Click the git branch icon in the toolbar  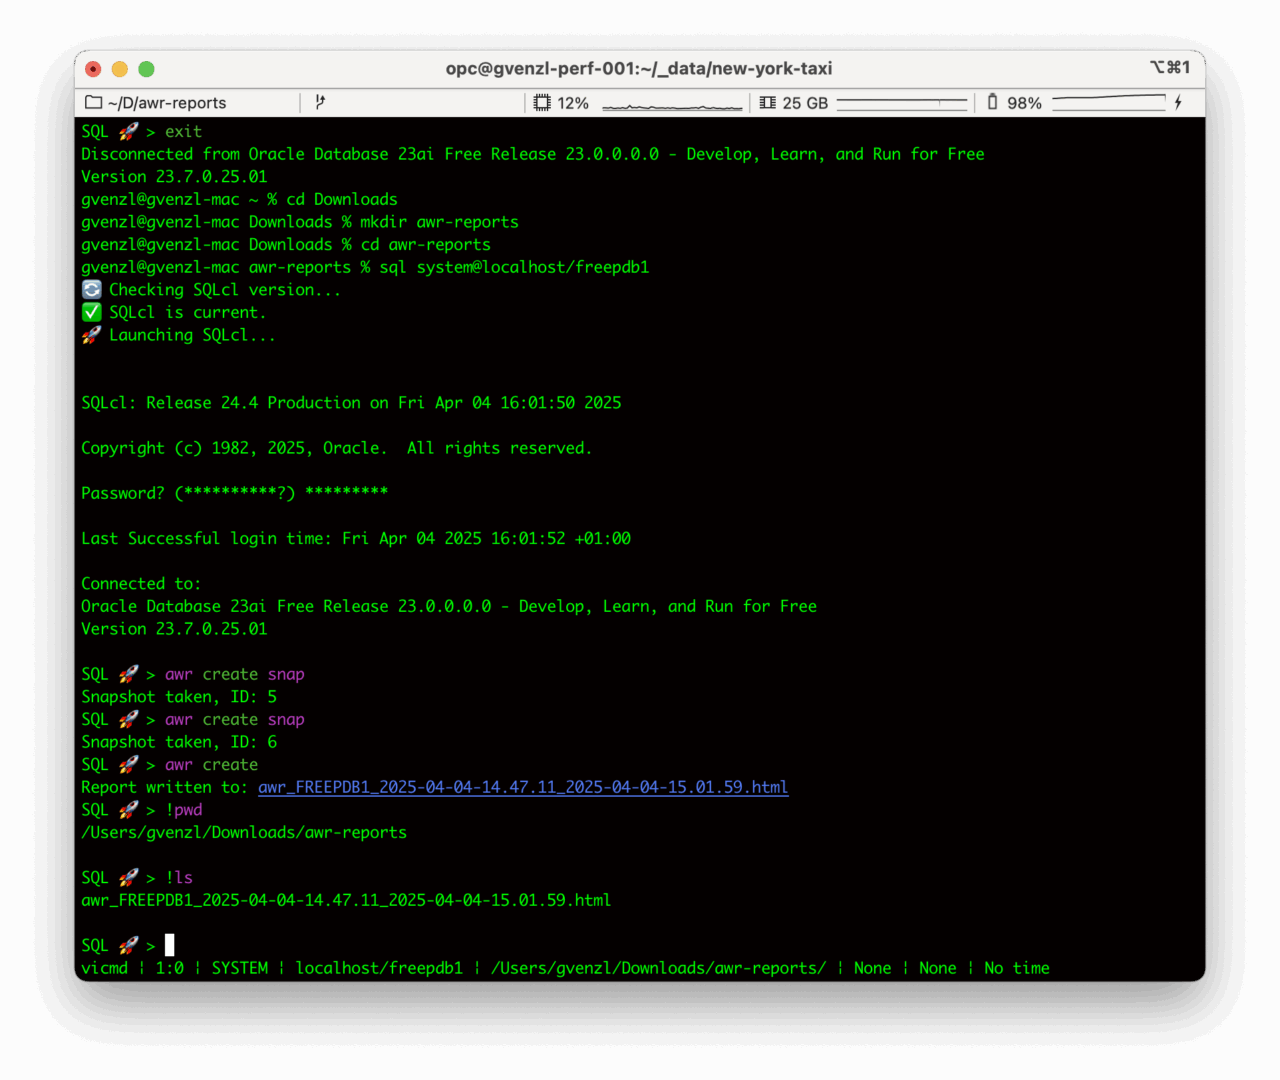click(320, 102)
